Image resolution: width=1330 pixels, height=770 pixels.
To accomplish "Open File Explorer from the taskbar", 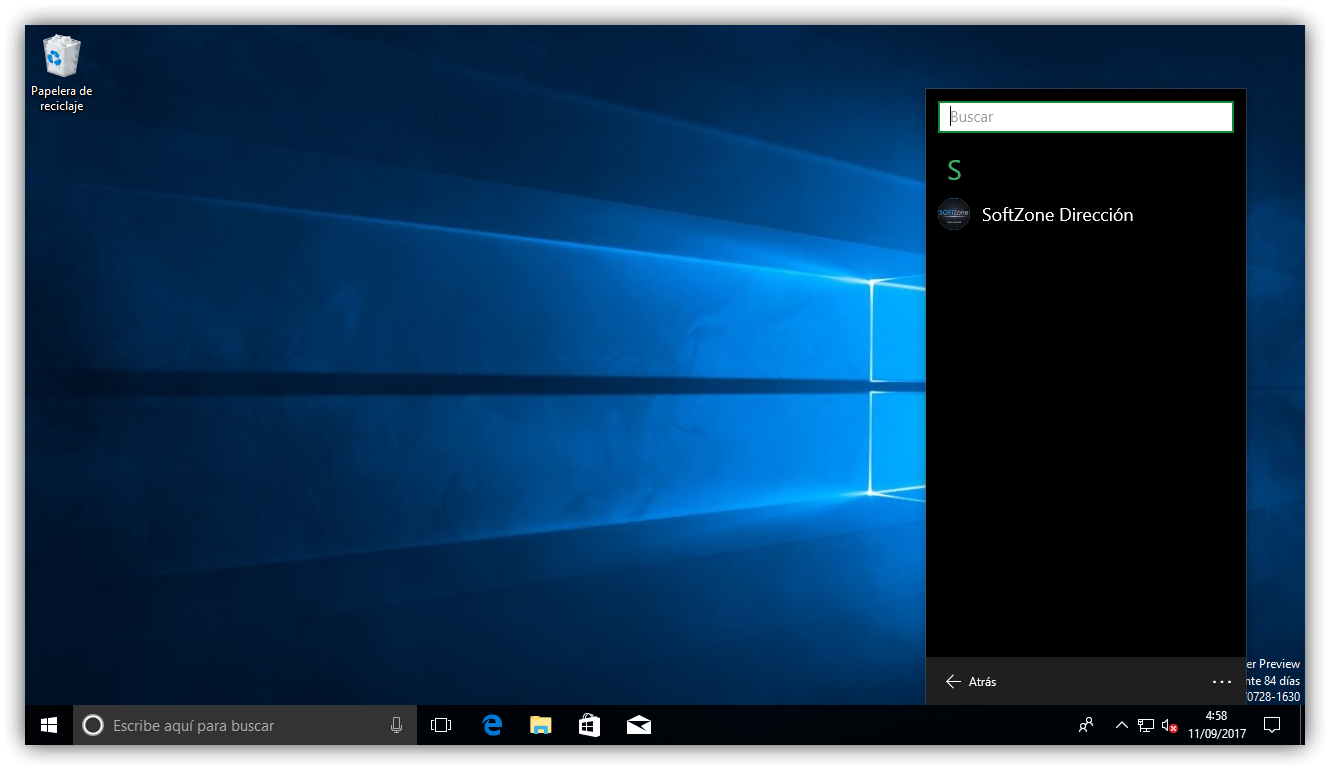I will coord(540,725).
